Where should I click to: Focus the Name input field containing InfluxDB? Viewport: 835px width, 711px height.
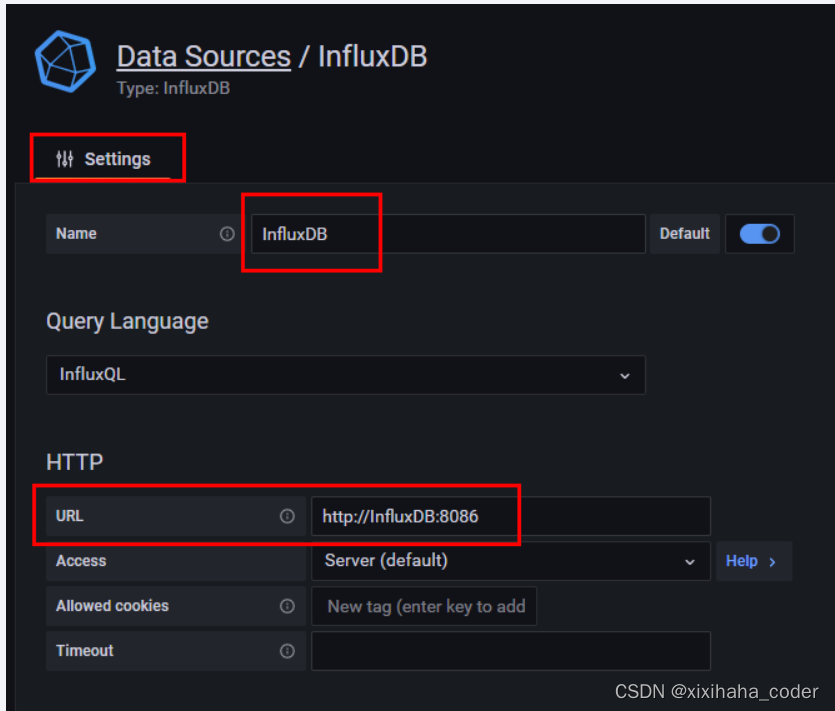click(448, 234)
